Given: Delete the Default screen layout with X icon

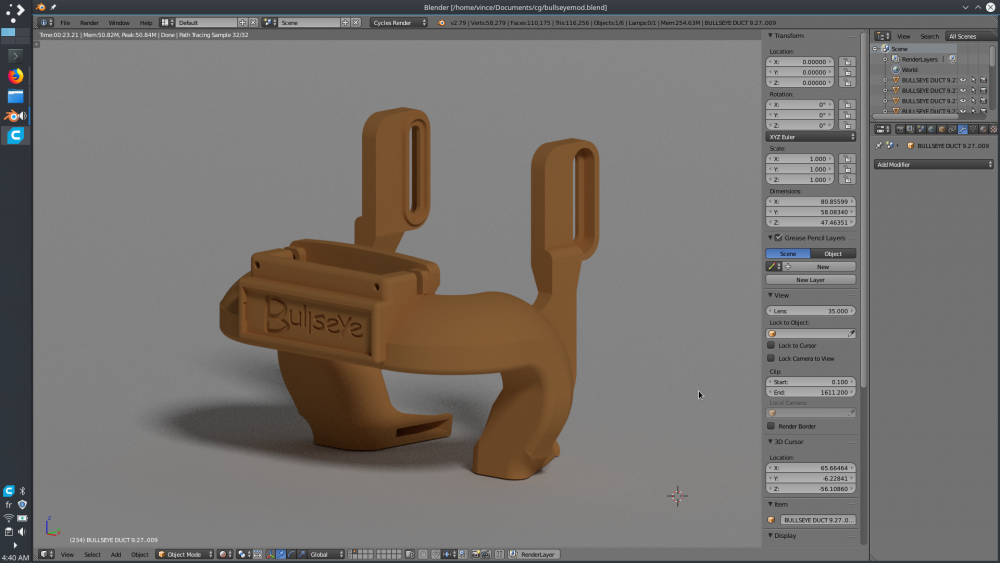Looking at the screenshot, I should pyautogui.click(x=253, y=22).
